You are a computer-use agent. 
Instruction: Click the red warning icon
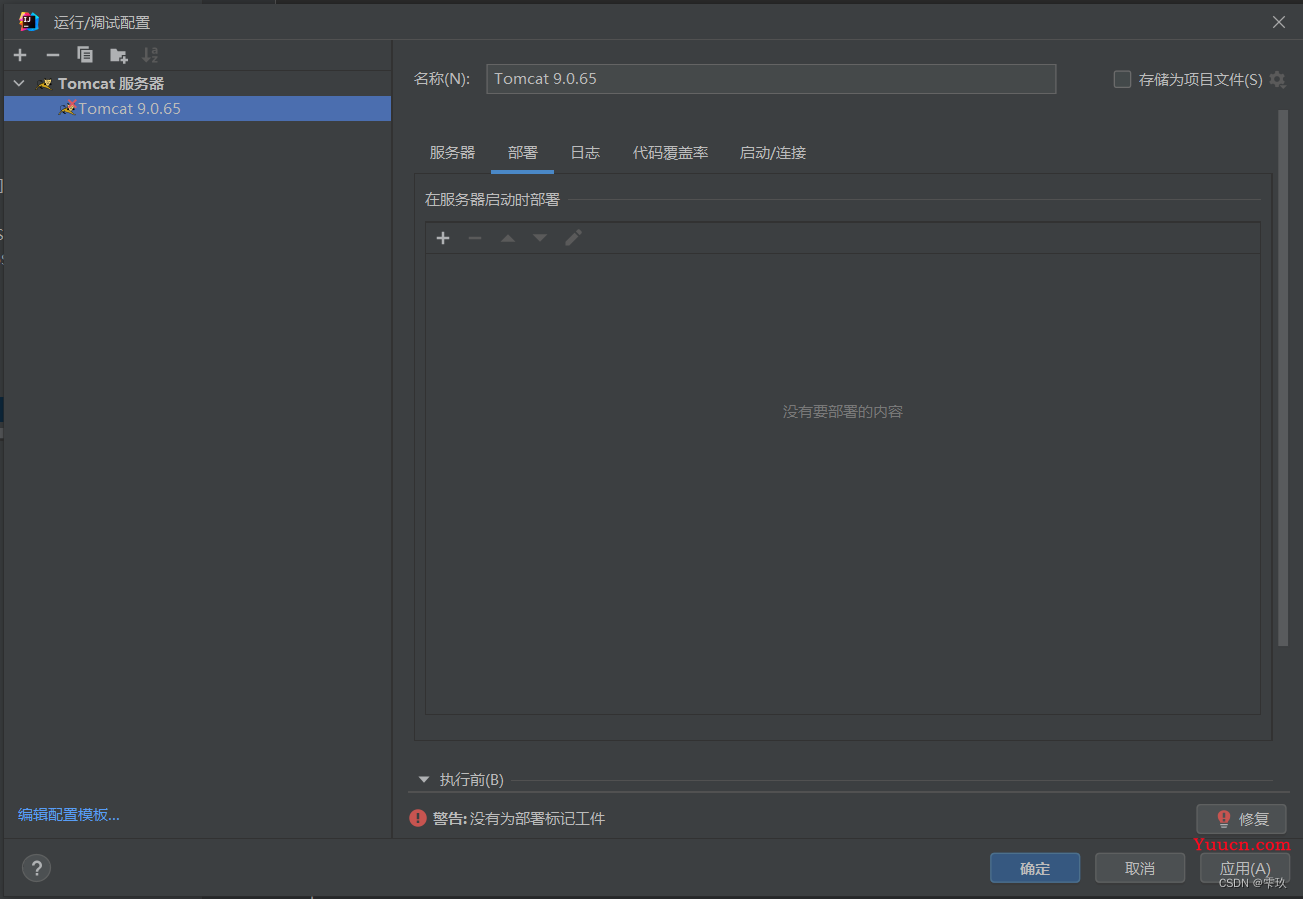418,818
